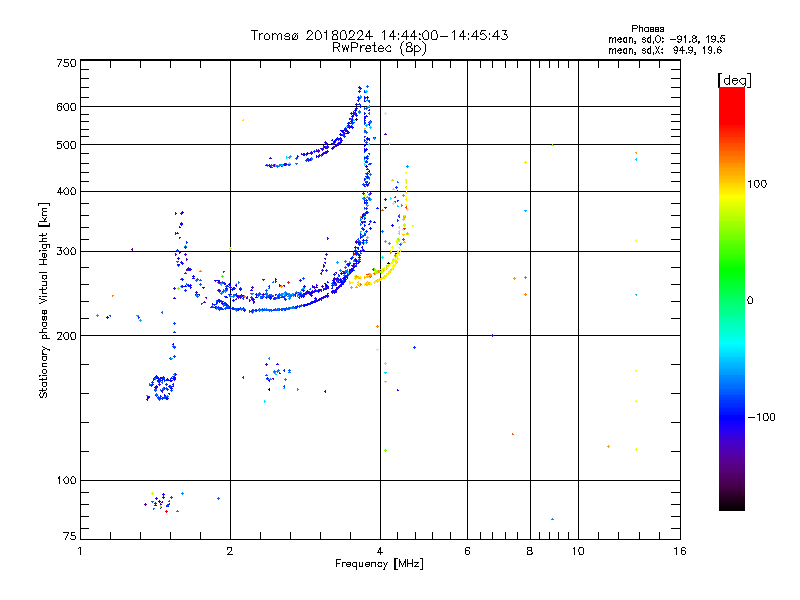Click the '4' x-axis tick label
The height and width of the screenshot is (600, 800).
pos(380,551)
